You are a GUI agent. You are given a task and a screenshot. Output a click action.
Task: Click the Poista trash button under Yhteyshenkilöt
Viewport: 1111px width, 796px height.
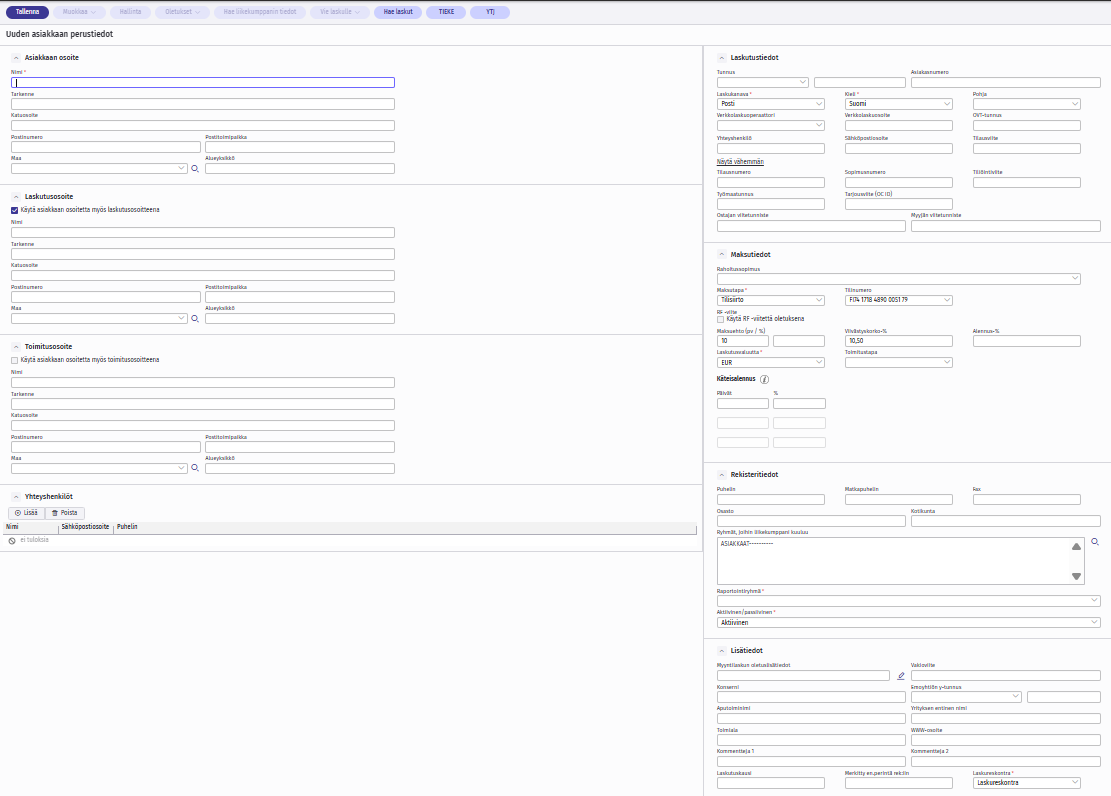click(64, 512)
